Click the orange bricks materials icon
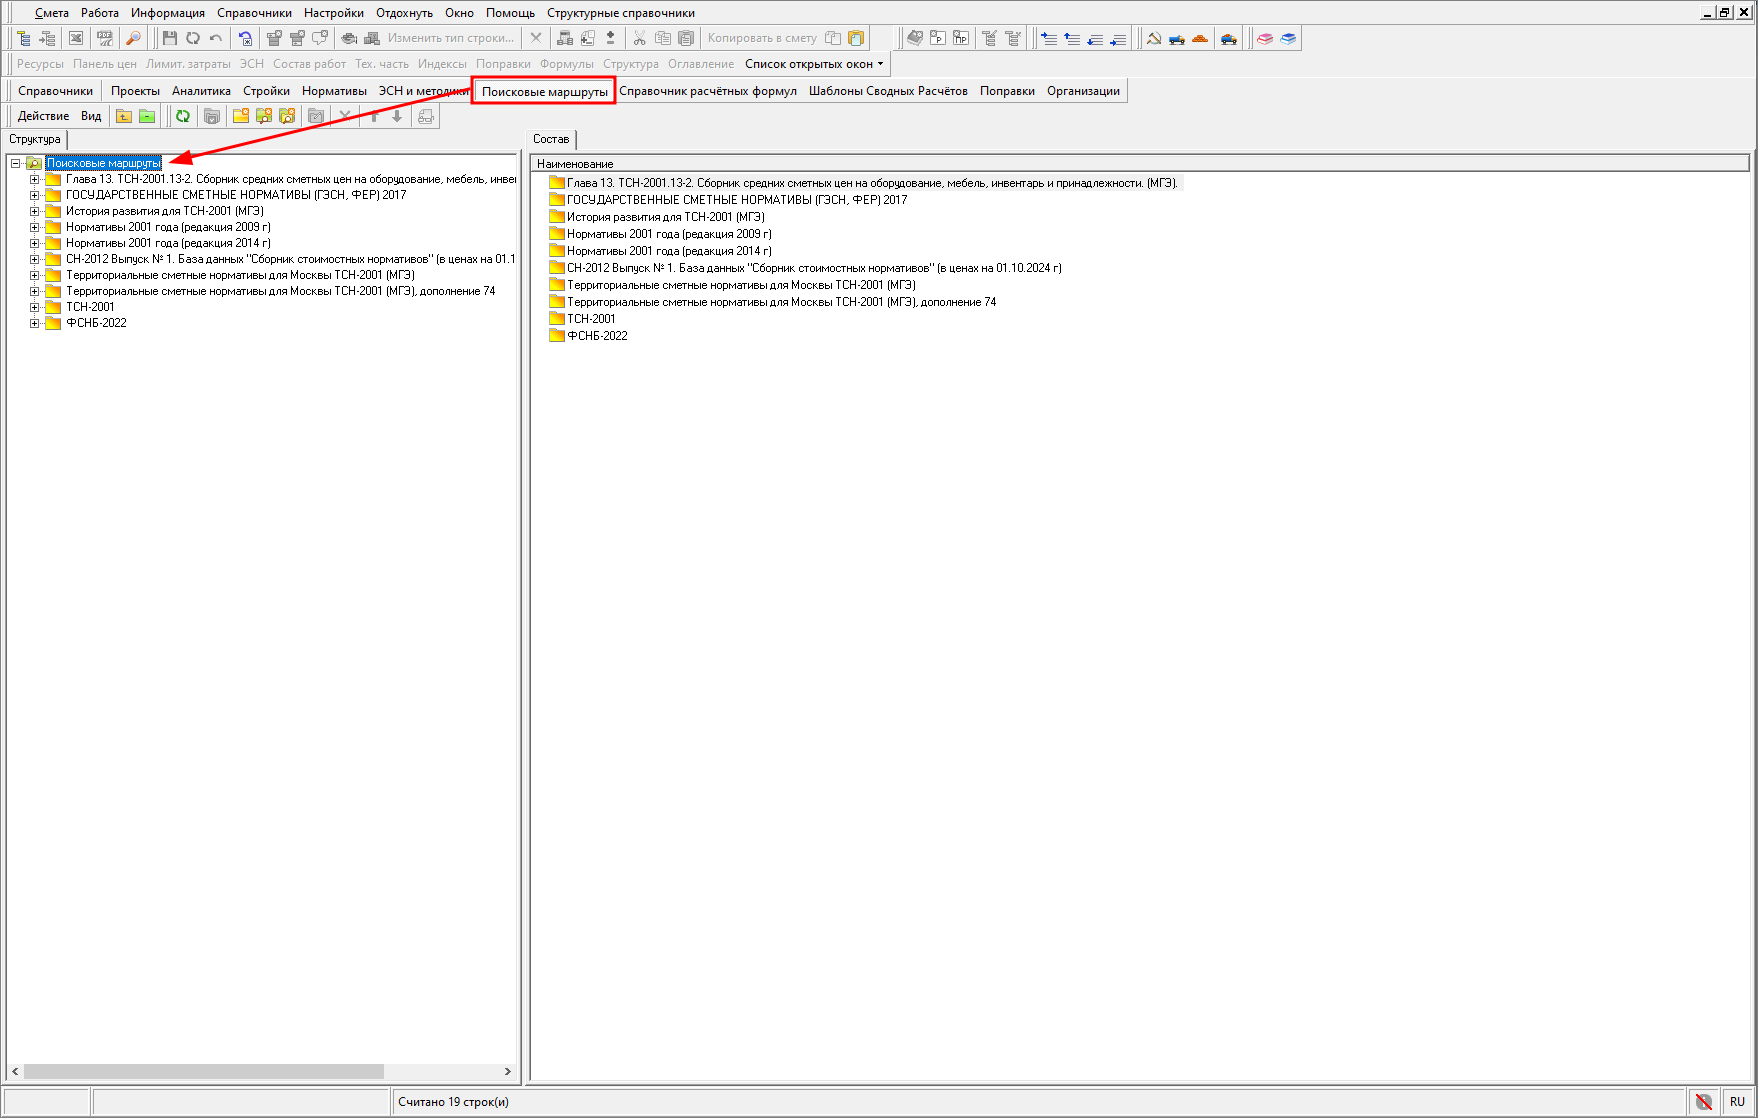 coord(1200,38)
